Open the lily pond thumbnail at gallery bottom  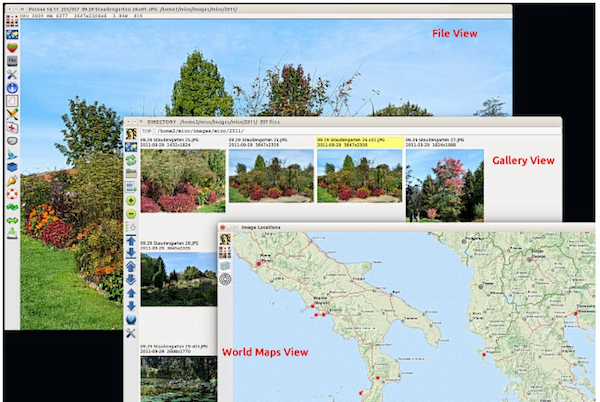point(179,379)
